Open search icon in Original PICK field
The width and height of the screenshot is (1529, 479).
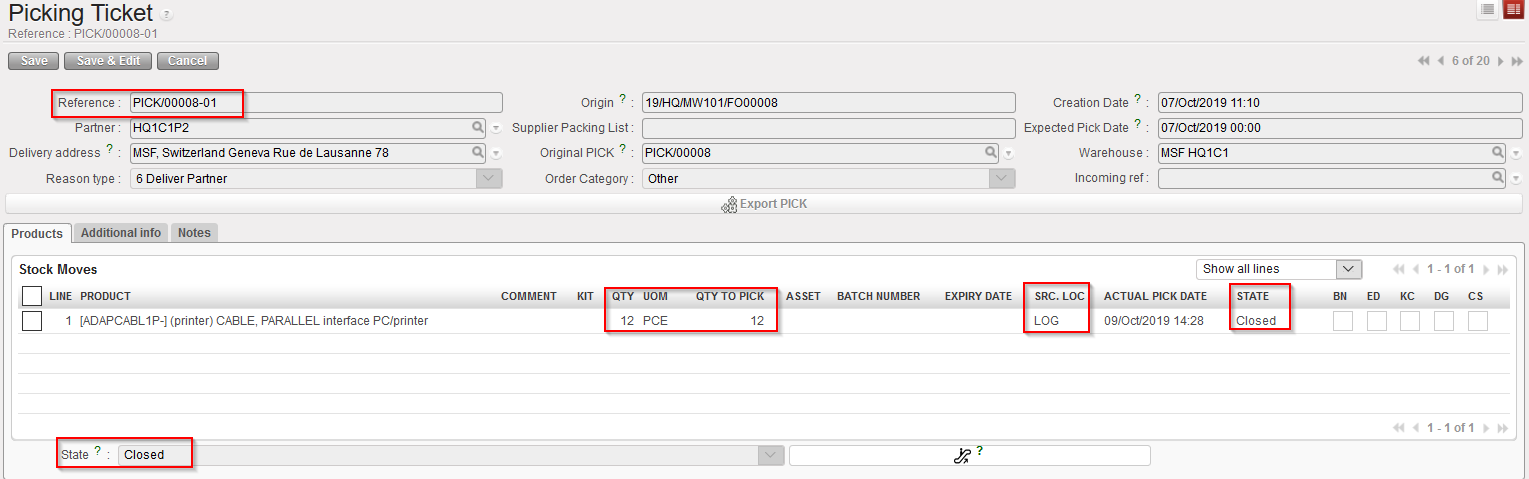[990, 153]
